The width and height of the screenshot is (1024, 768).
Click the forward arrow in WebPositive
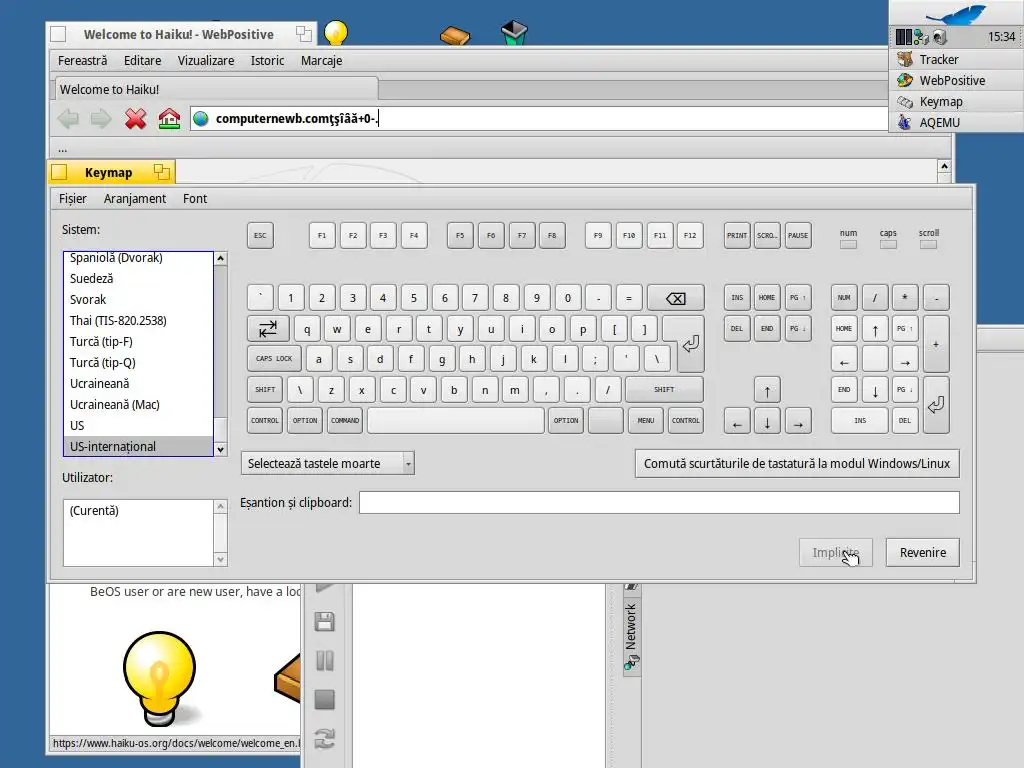pyautogui.click(x=101, y=118)
